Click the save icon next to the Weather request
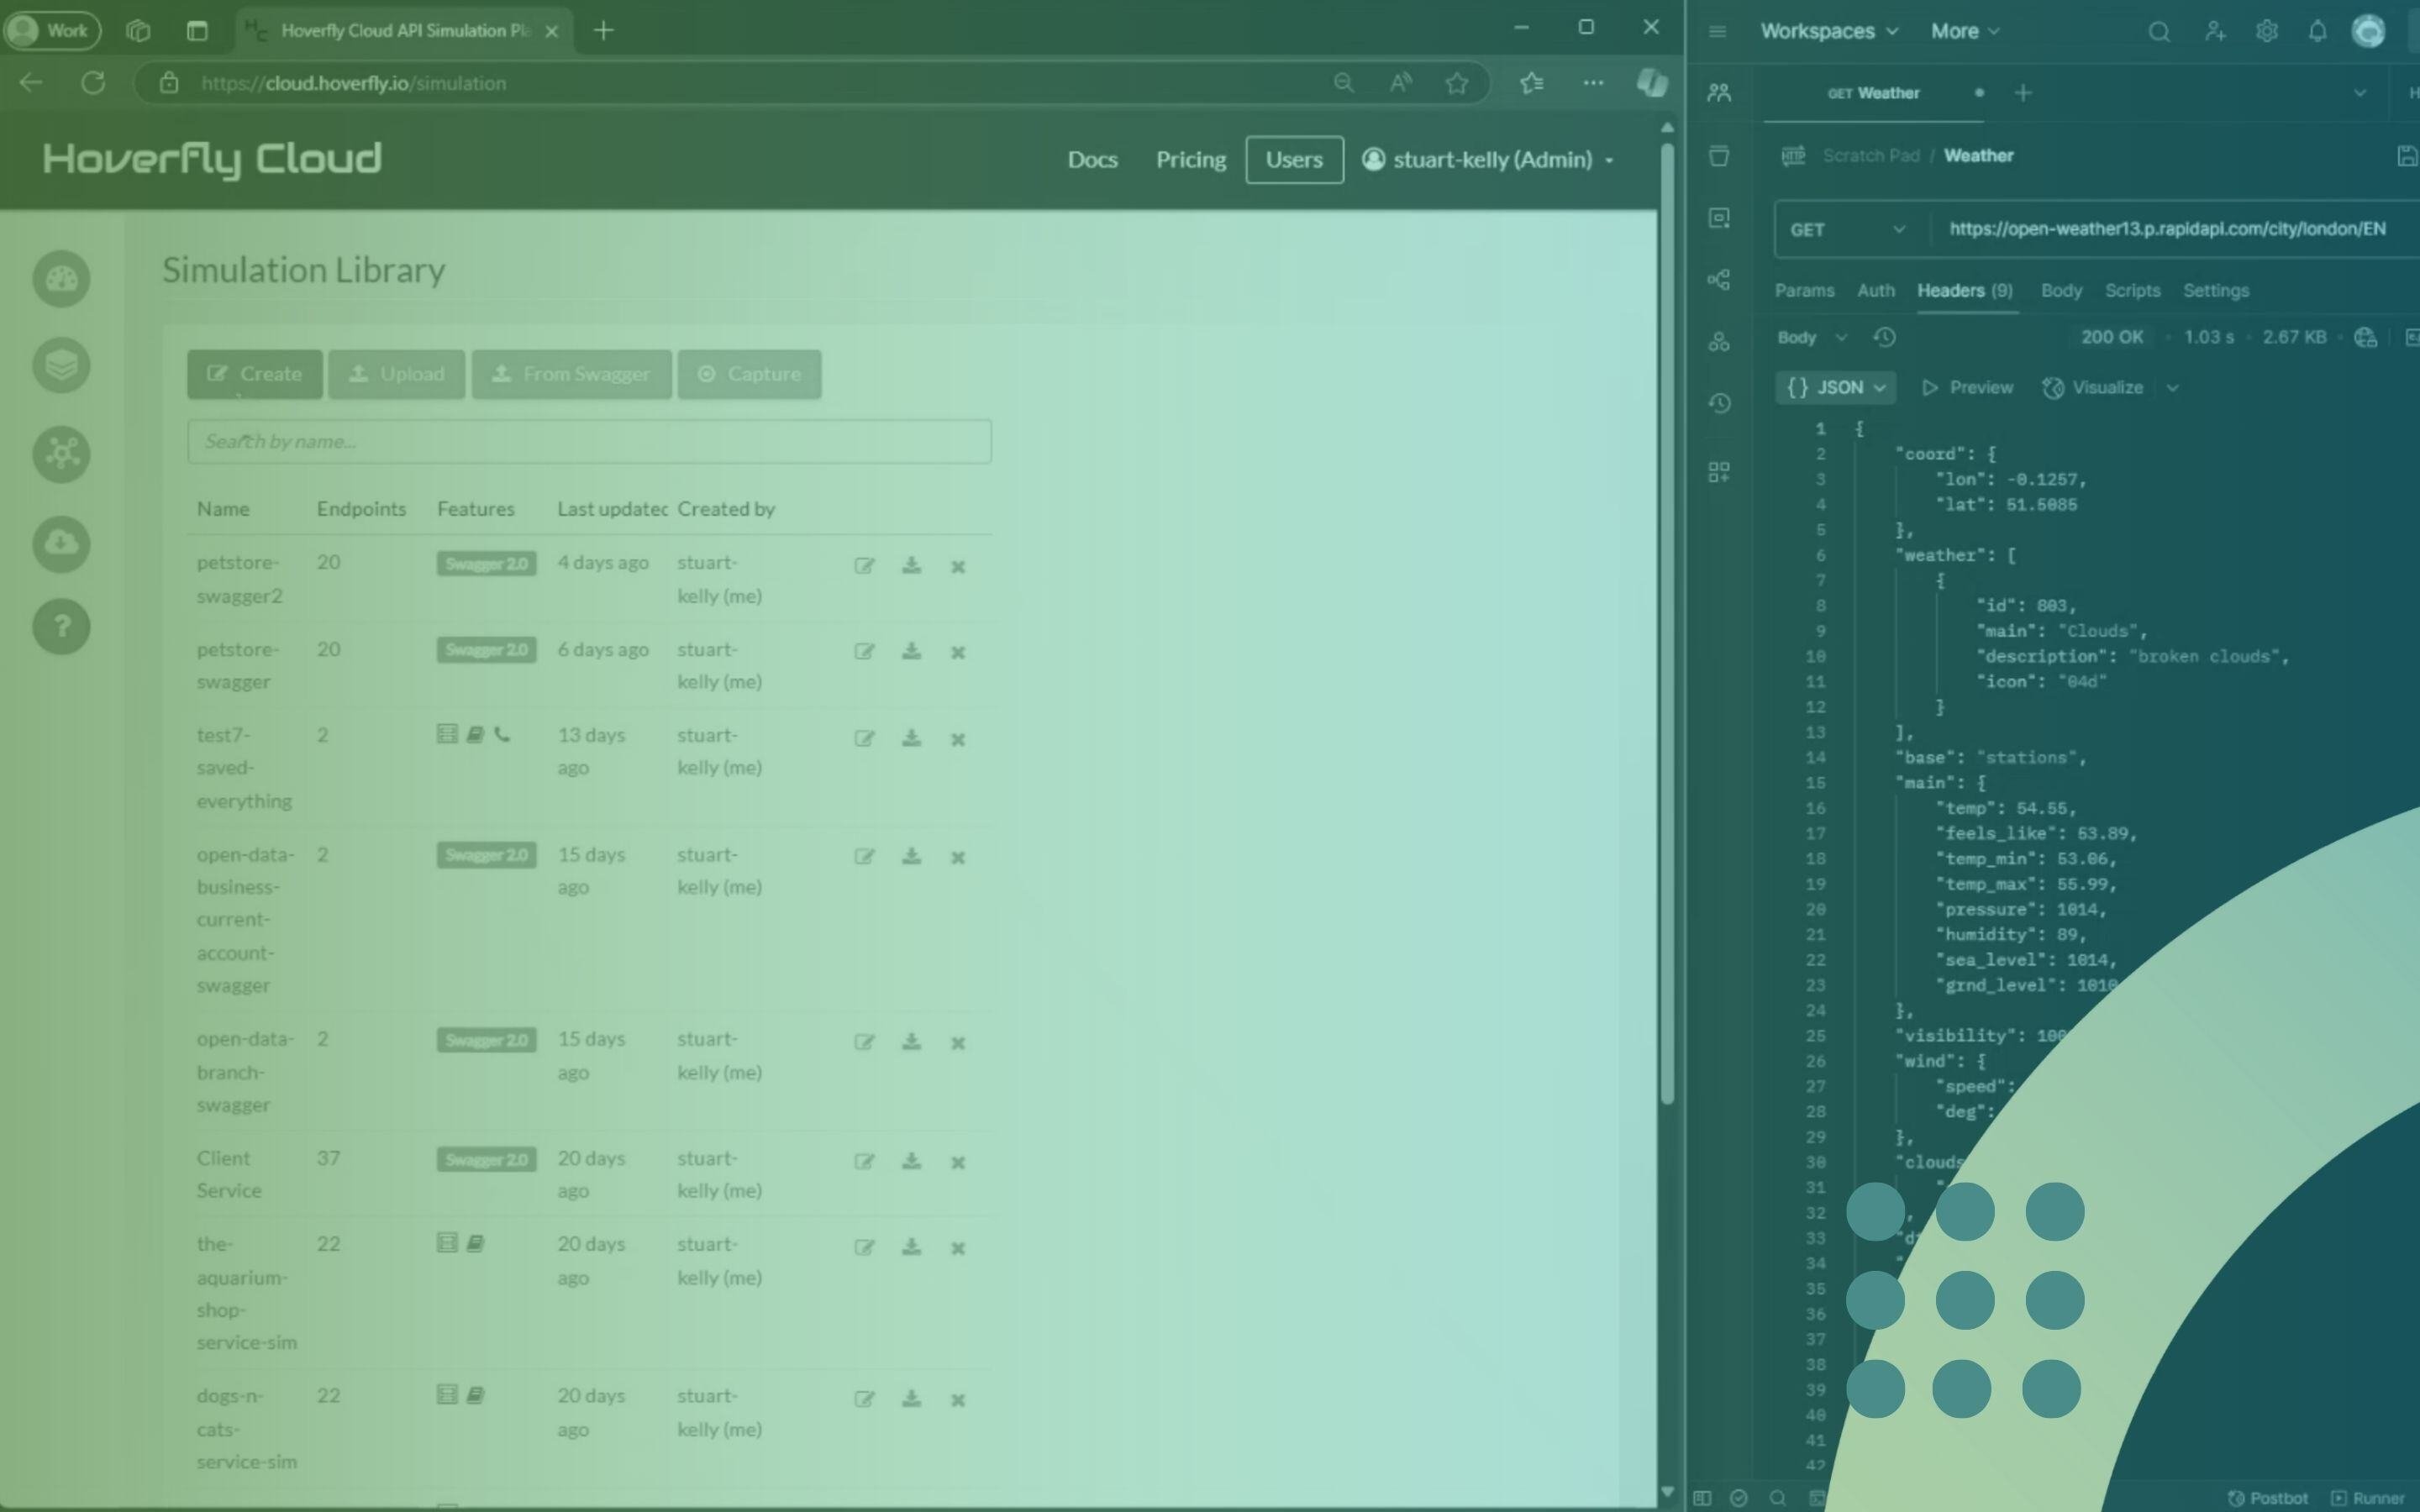 tap(2406, 155)
